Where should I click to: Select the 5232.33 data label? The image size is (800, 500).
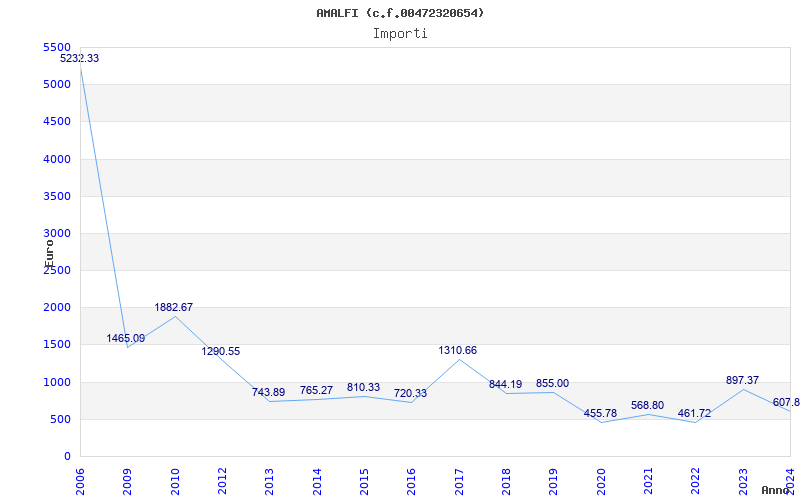tap(79, 58)
